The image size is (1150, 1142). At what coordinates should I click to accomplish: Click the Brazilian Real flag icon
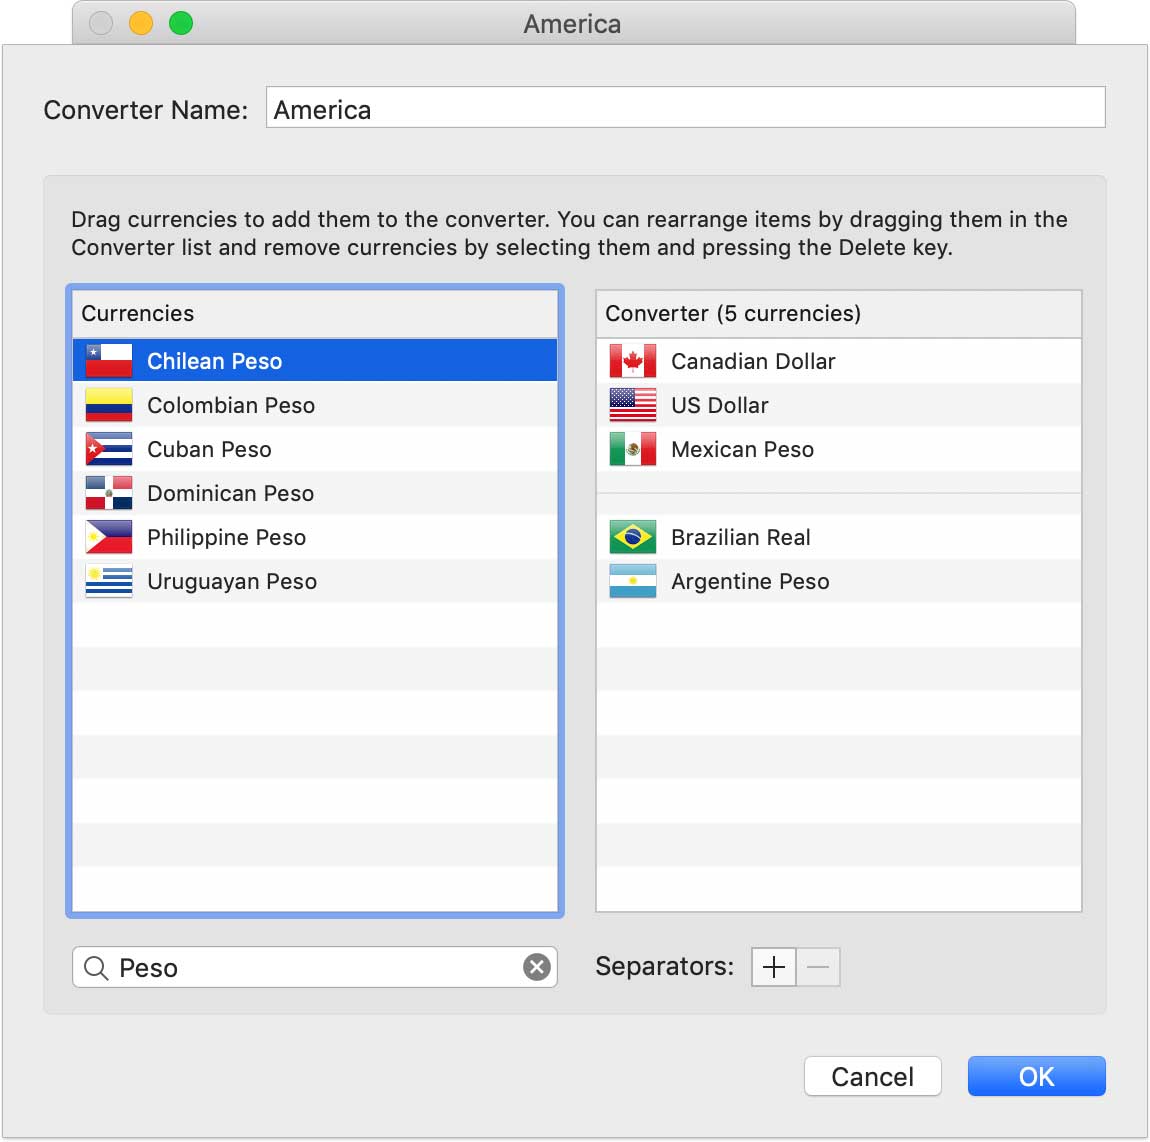632,537
